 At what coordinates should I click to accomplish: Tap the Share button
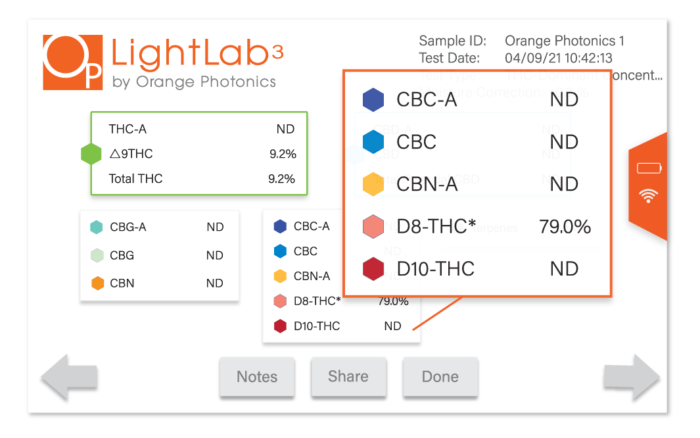pos(349,377)
